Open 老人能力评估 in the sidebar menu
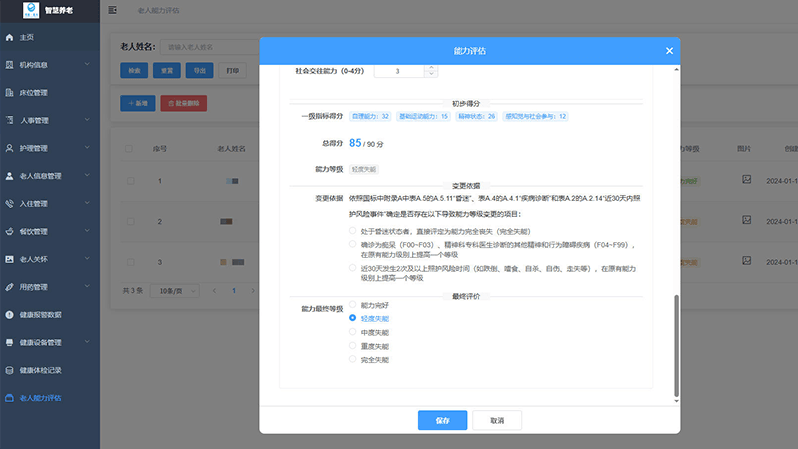798x449 pixels. click(x=41, y=398)
